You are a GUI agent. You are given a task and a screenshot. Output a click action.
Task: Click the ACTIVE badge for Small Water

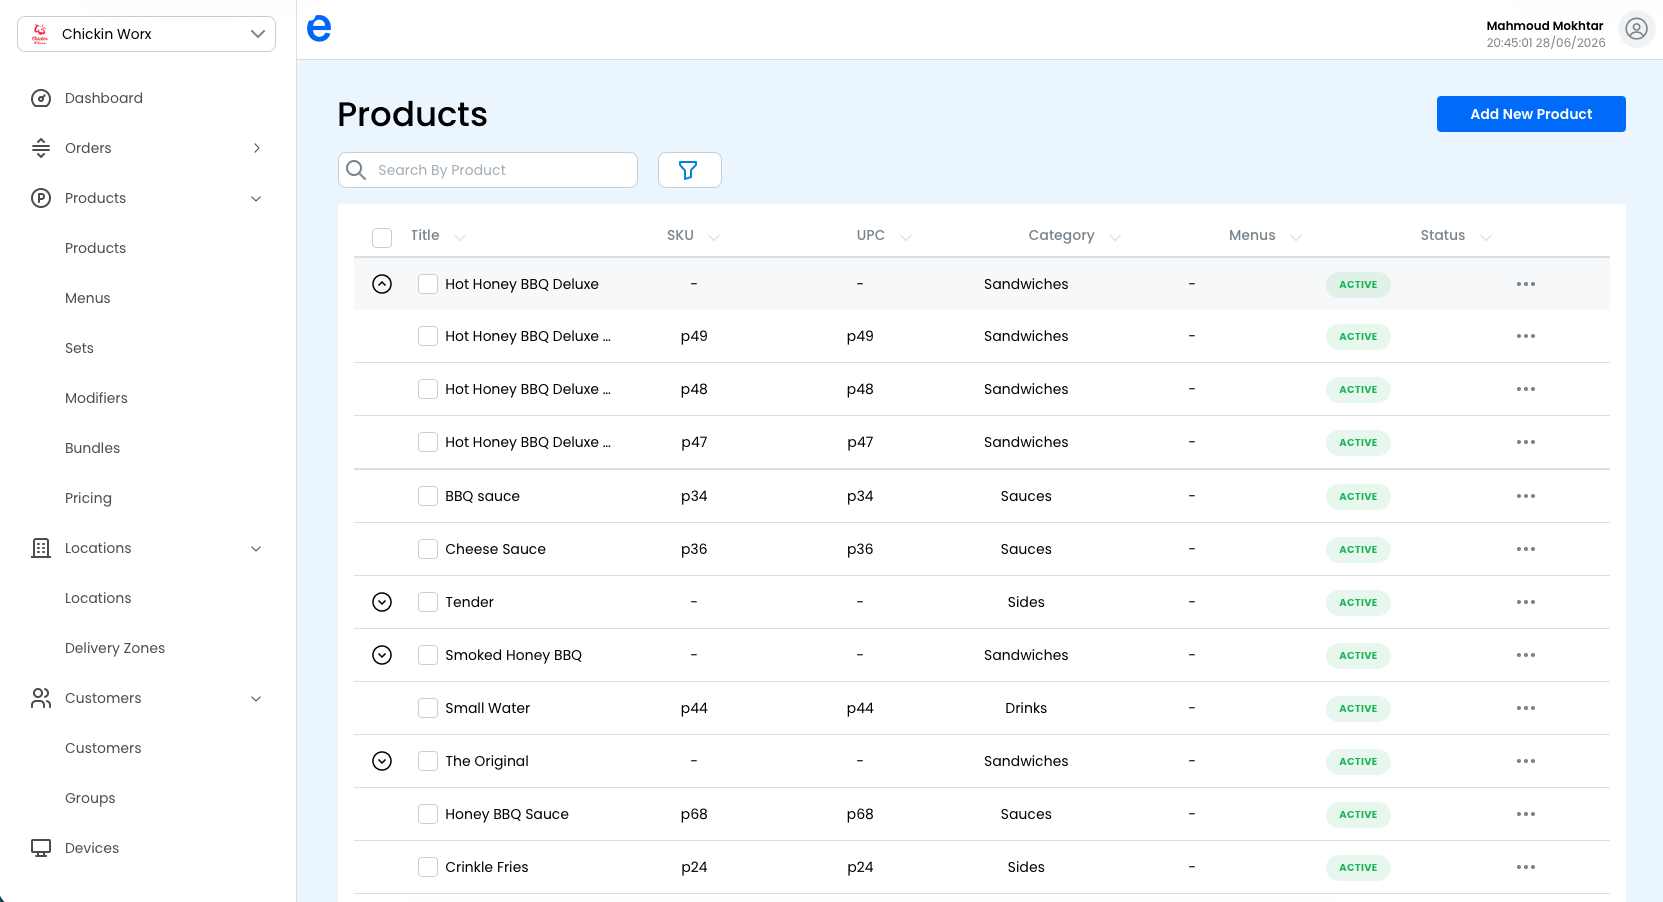coord(1358,708)
